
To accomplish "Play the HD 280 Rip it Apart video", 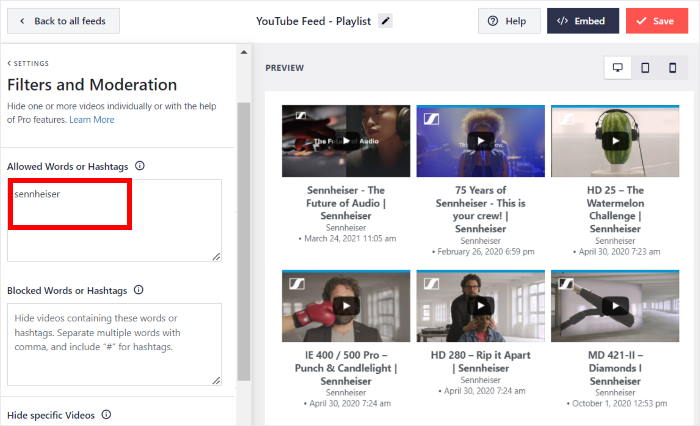I will pos(480,306).
